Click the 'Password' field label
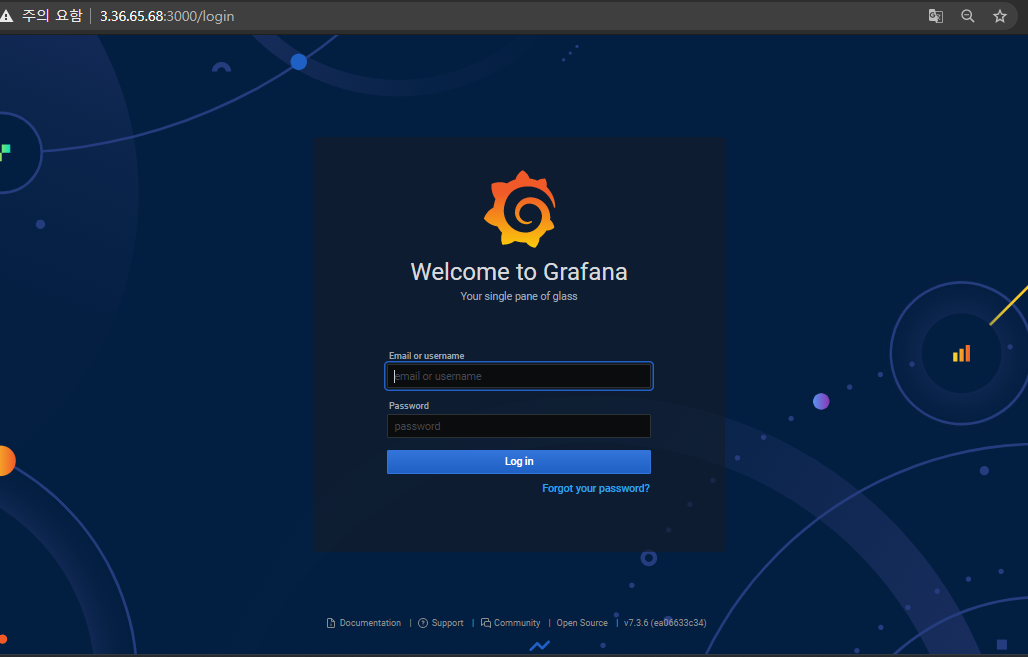This screenshot has height=657, width=1028. point(408,406)
